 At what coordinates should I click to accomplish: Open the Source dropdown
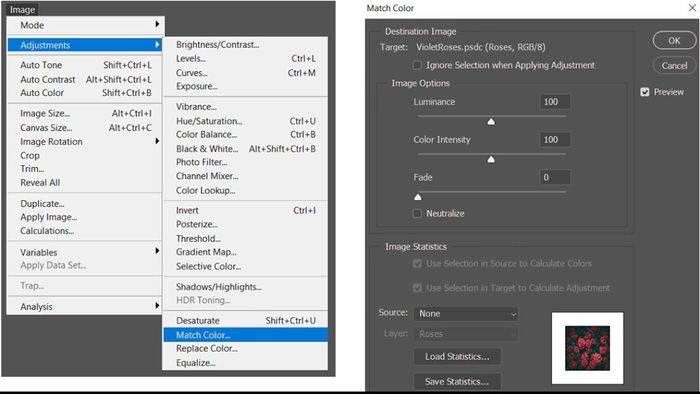466,314
